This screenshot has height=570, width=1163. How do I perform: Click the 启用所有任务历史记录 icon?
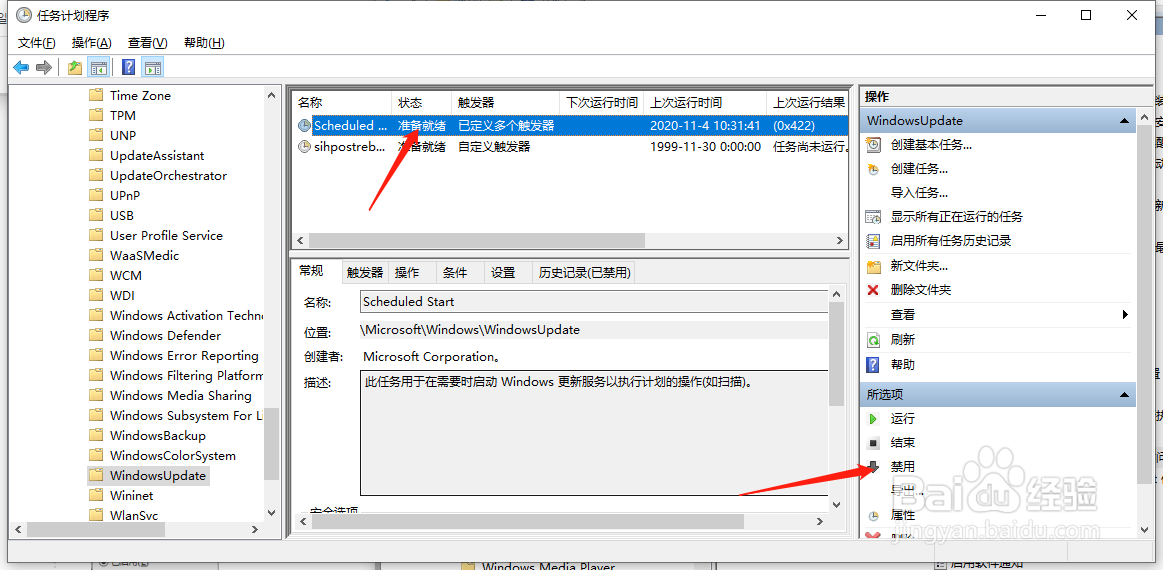pyautogui.click(x=874, y=241)
